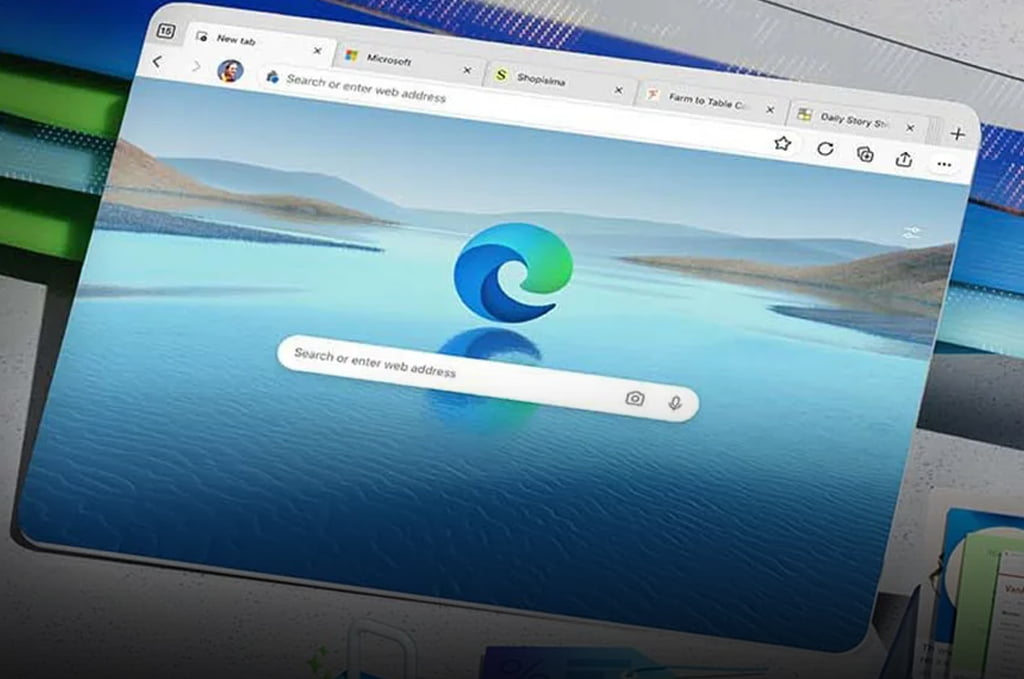Click the Share icon in toolbar
The image size is (1024, 679).
(x=904, y=159)
